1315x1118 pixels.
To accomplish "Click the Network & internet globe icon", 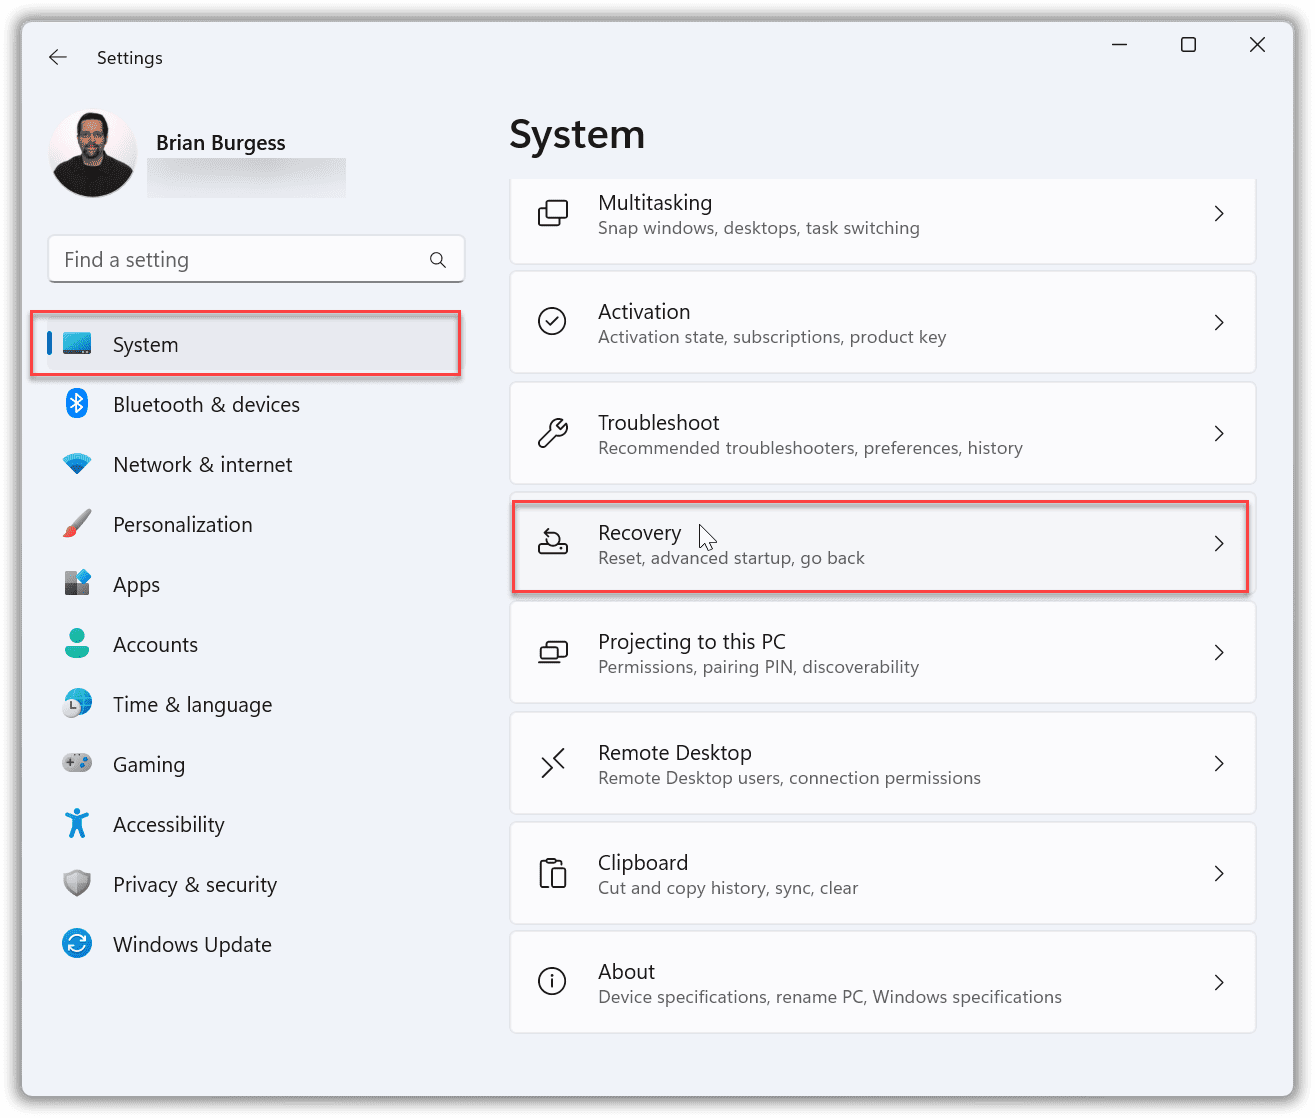I will click(x=77, y=464).
